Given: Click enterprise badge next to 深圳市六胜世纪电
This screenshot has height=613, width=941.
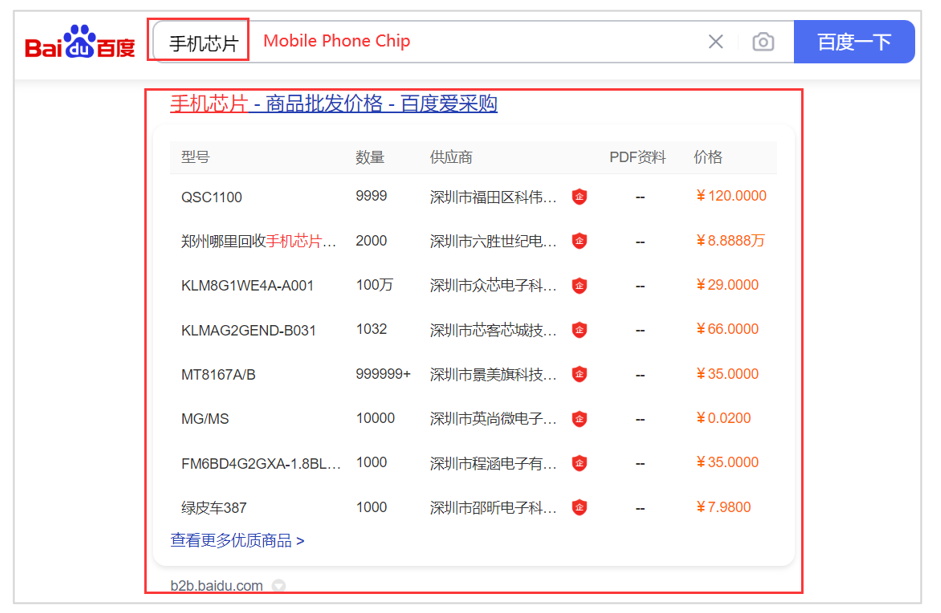Looking at the screenshot, I should (x=579, y=241).
